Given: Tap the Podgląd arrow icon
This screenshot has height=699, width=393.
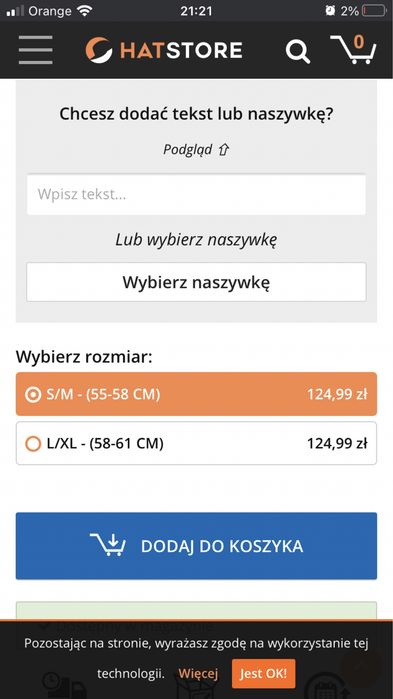Looking at the screenshot, I should [x=223, y=150].
